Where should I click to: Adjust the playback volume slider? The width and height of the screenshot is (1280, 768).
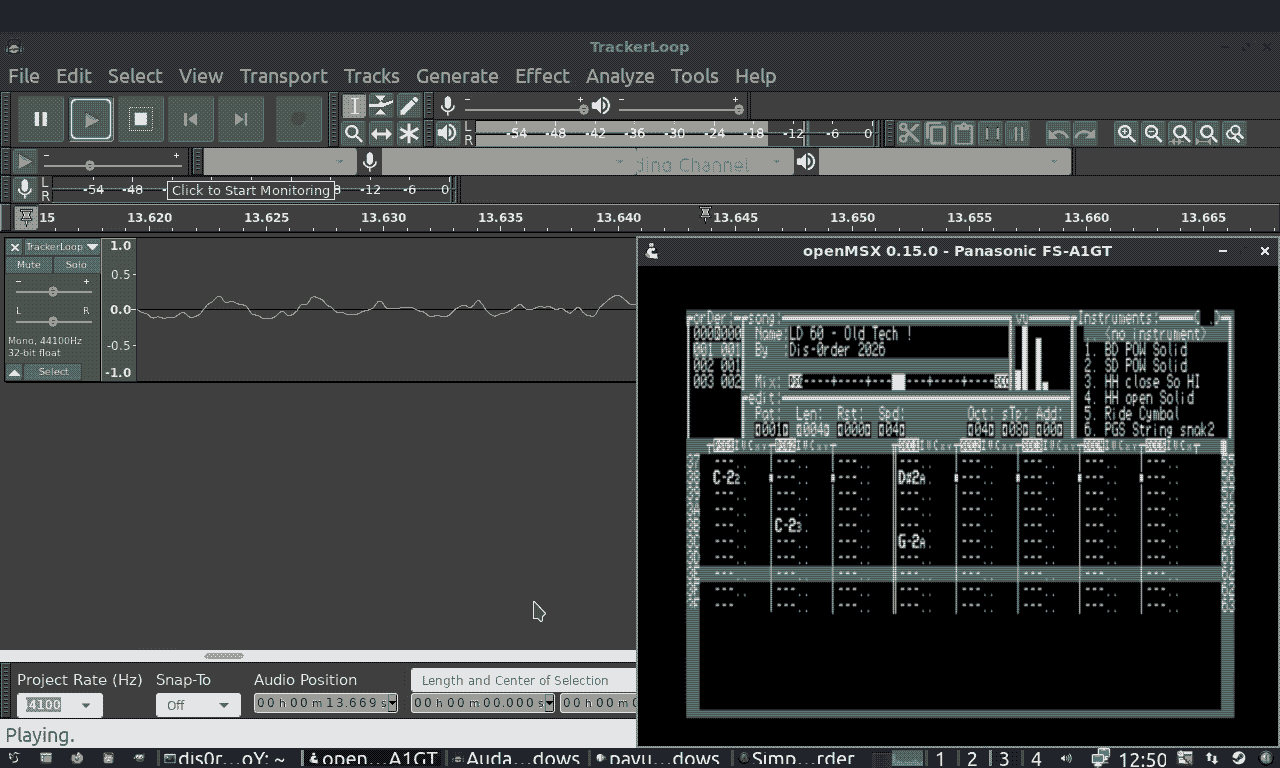pyautogui.click(x=680, y=106)
